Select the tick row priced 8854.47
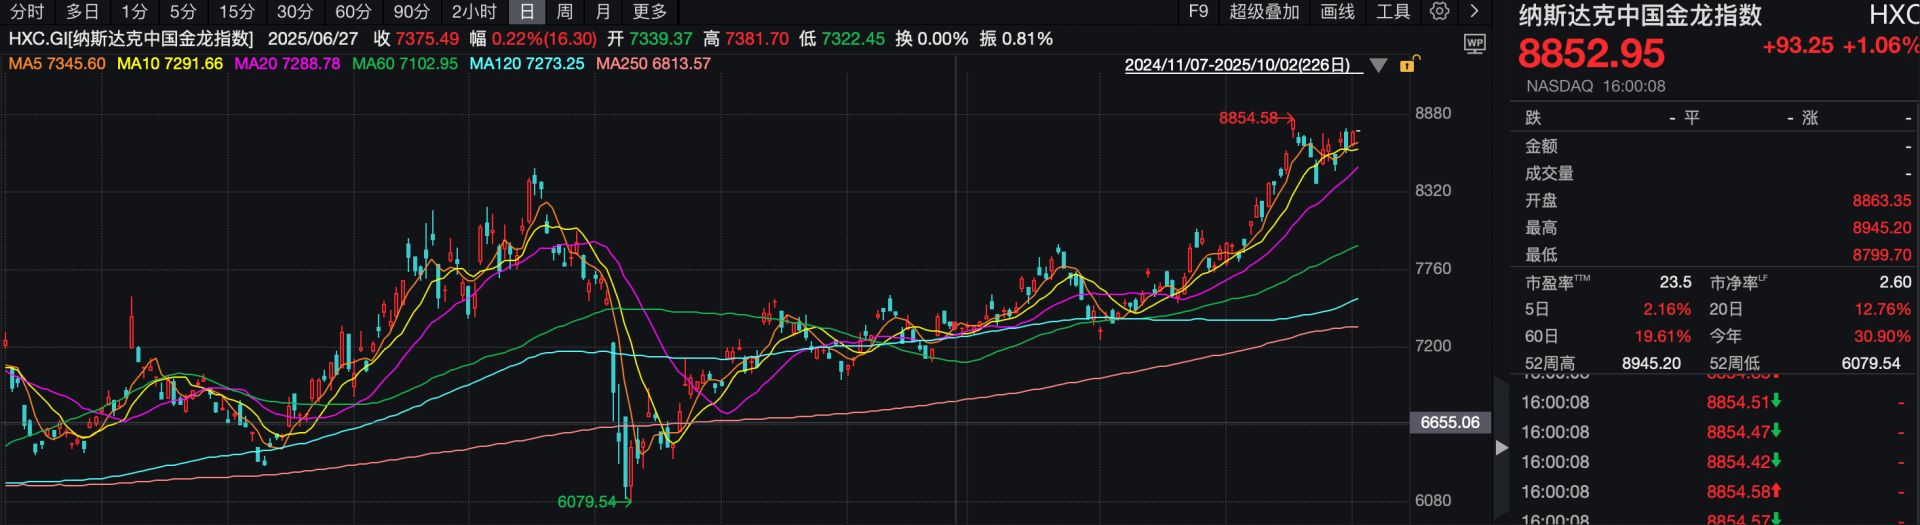 click(x=1713, y=432)
